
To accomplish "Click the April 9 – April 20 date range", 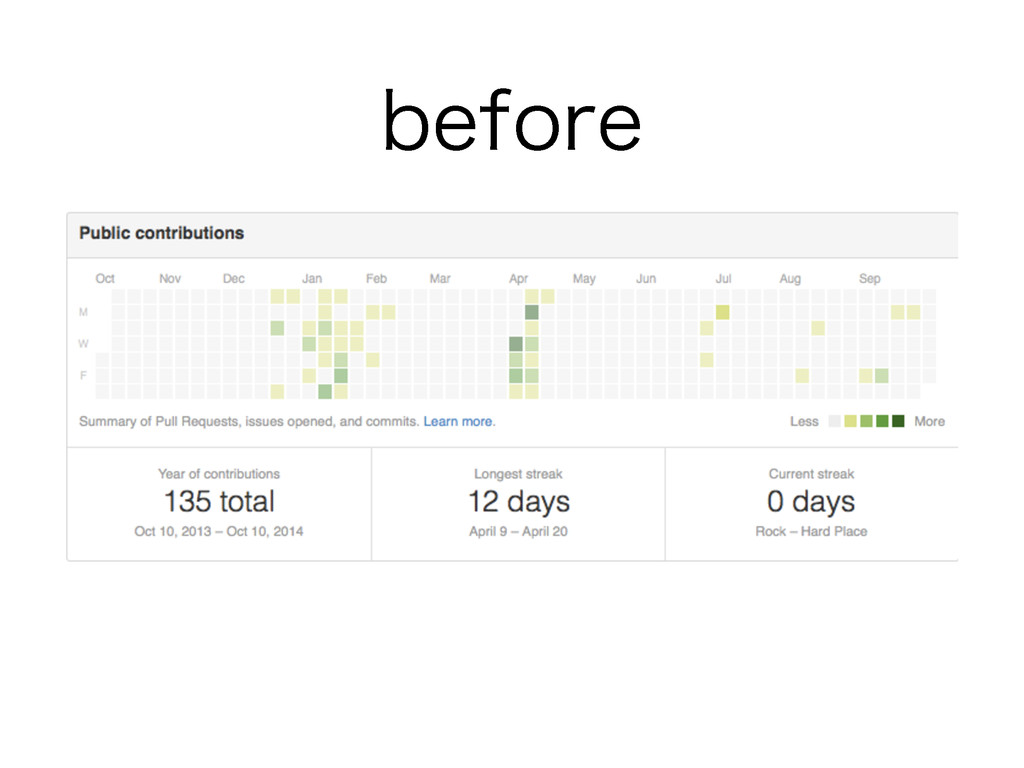I will point(519,532).
